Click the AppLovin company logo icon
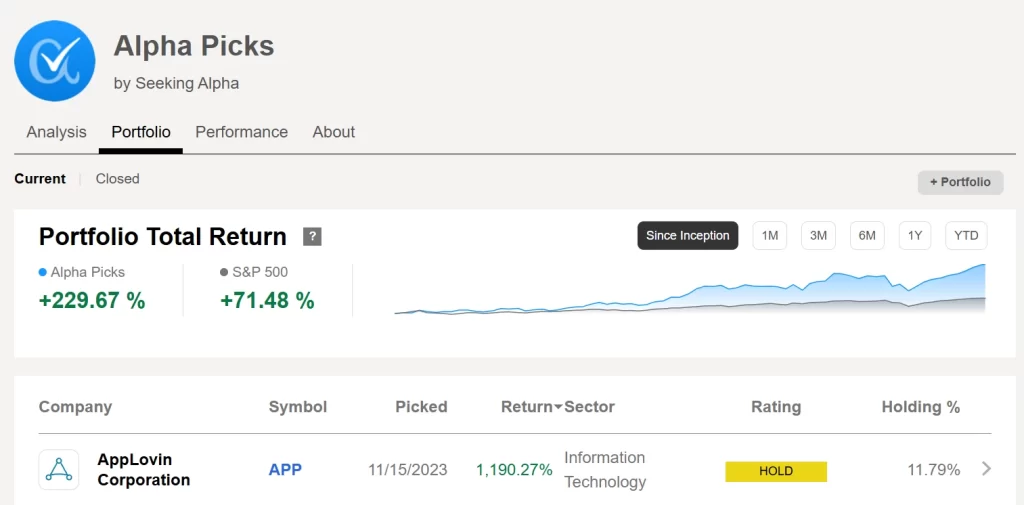The image size is (1024, 505). point(59,470)
